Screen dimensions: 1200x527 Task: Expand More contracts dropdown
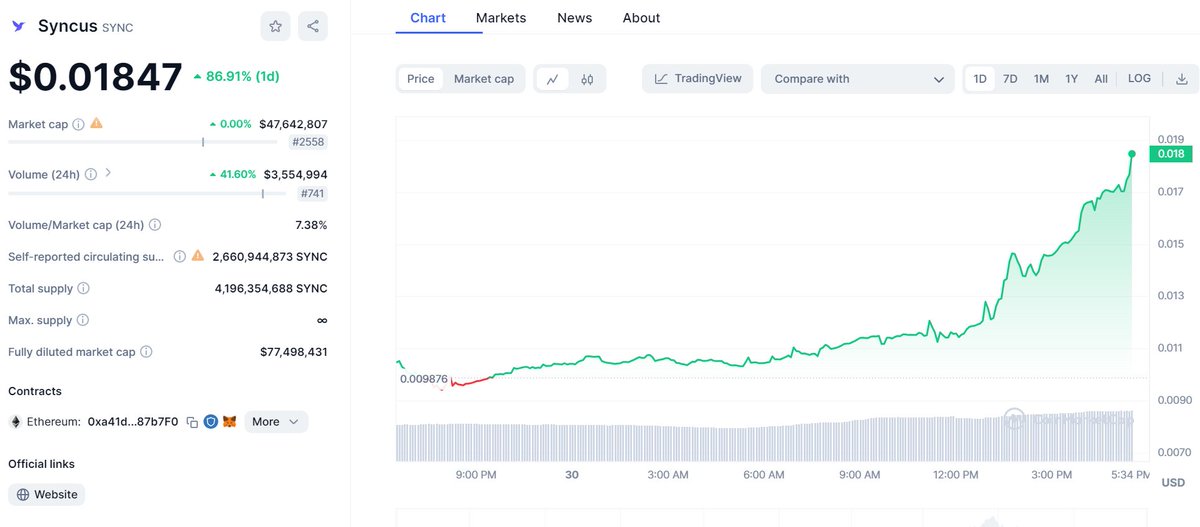276,422
